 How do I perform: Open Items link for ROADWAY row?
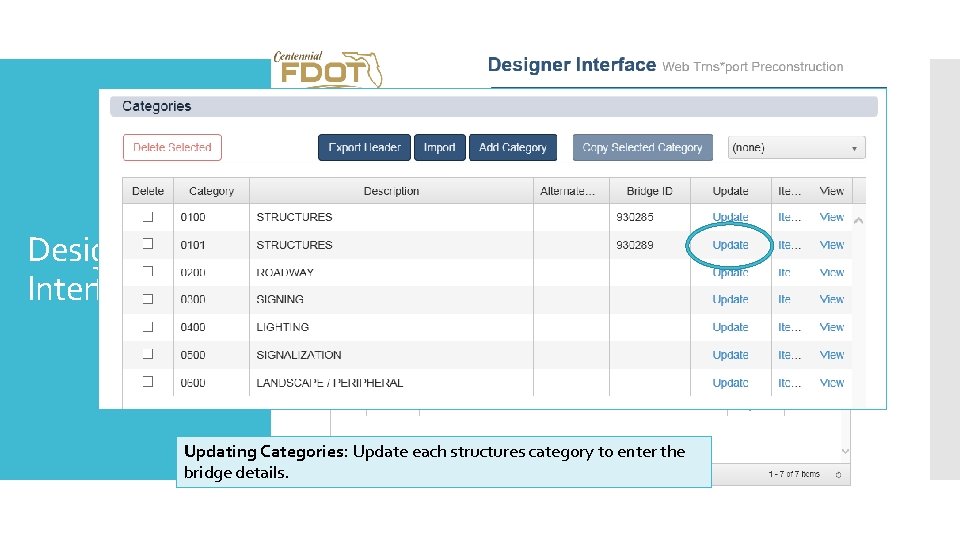(785, 272)
